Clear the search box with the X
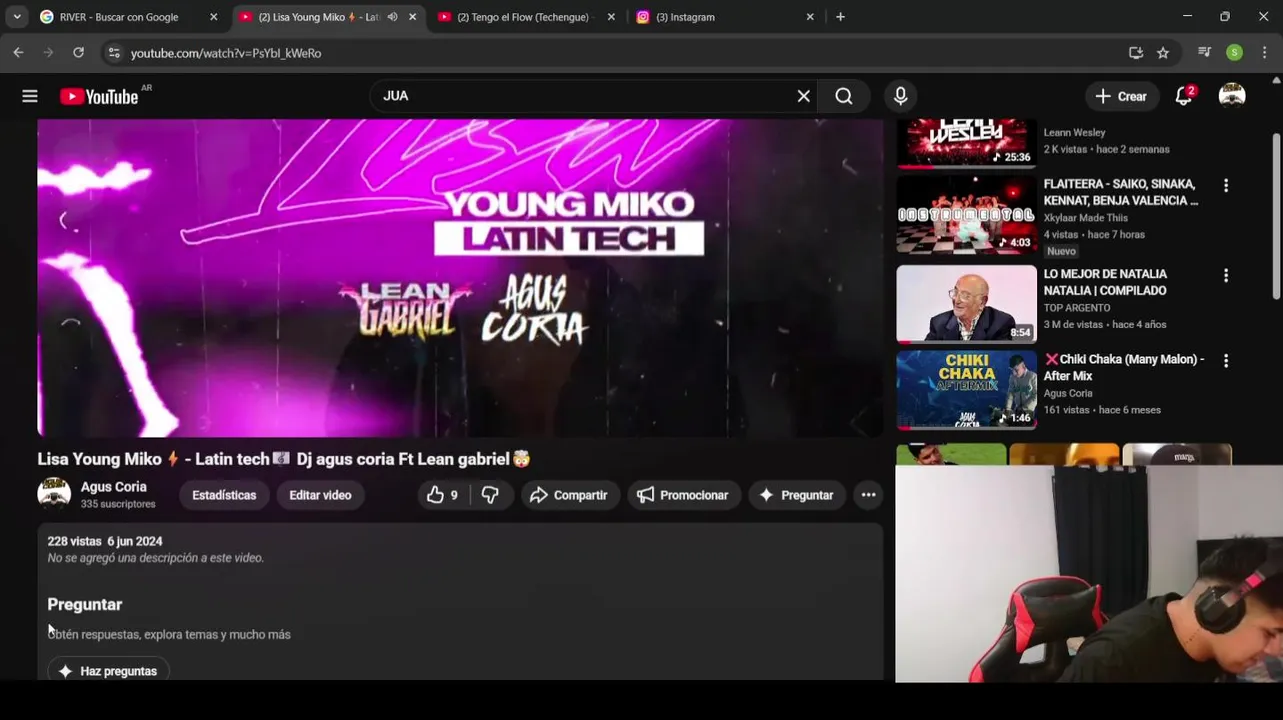 (x=803, y=96)
